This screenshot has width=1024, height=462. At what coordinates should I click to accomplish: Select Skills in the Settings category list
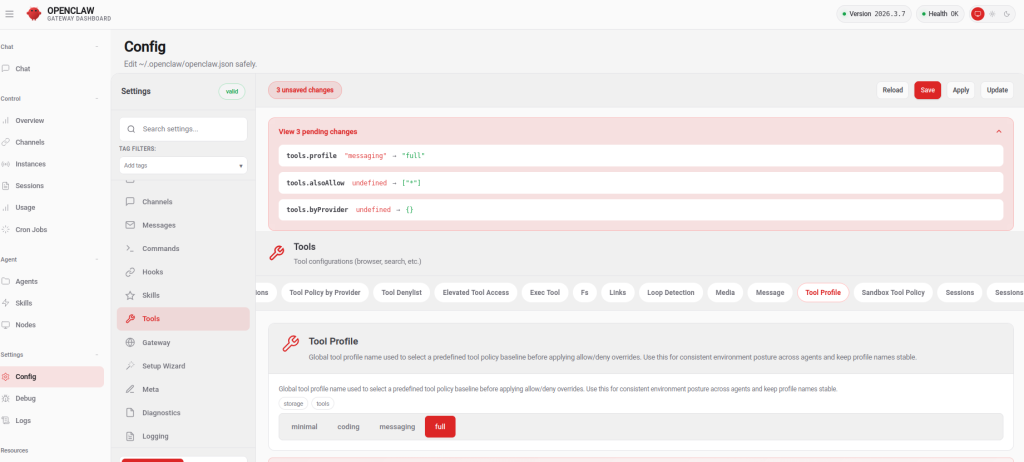coord(184,295)
